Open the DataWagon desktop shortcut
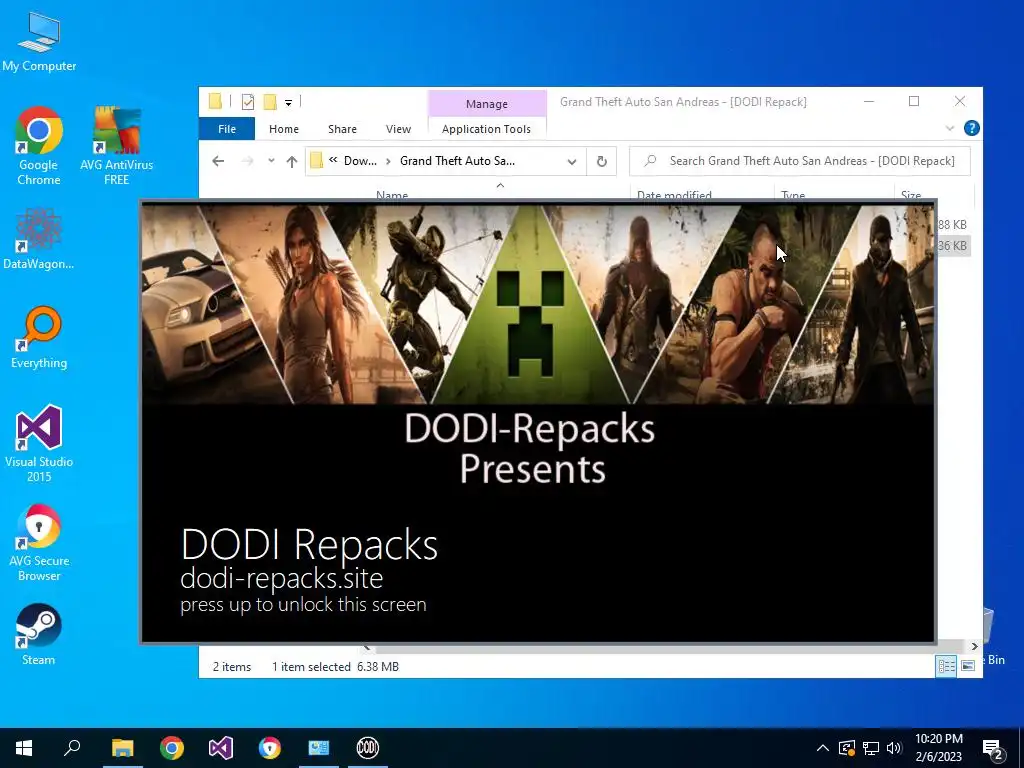Viewport: 1024px width, 768px height. [x=39, y=239]
